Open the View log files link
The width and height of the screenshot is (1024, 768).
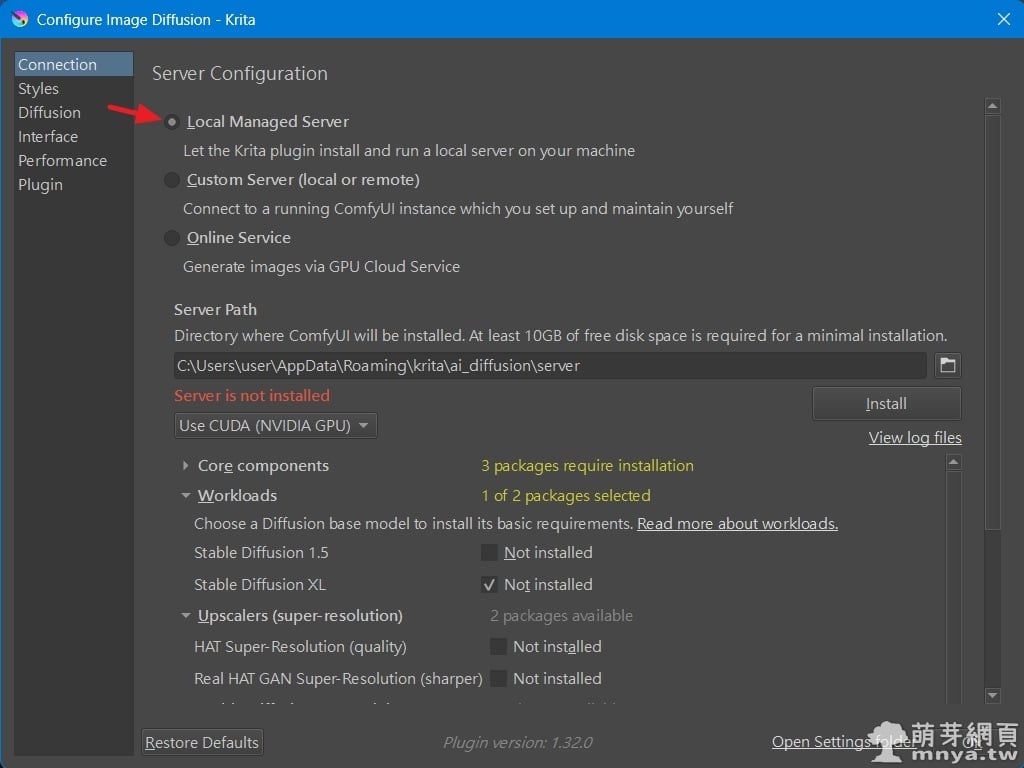pyautogui.click(x=915, y=438)
